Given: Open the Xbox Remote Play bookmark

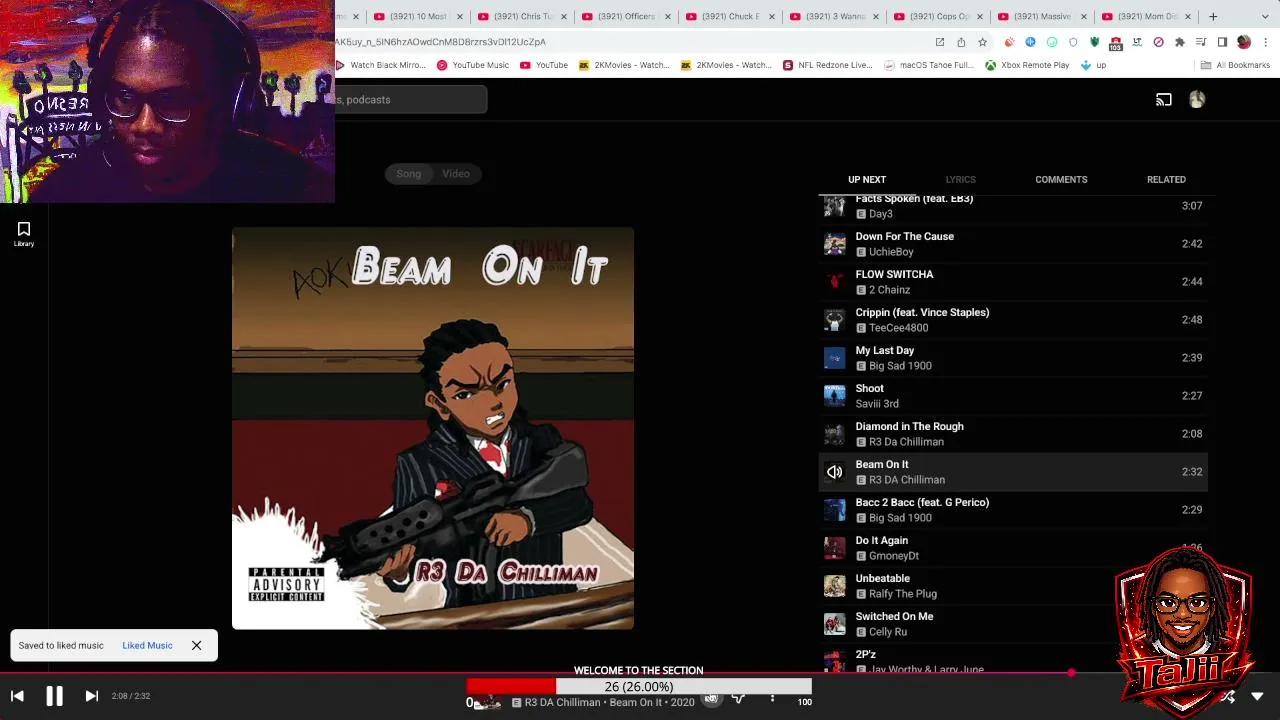Looking at the screenshot, I should coord(1027,65).
